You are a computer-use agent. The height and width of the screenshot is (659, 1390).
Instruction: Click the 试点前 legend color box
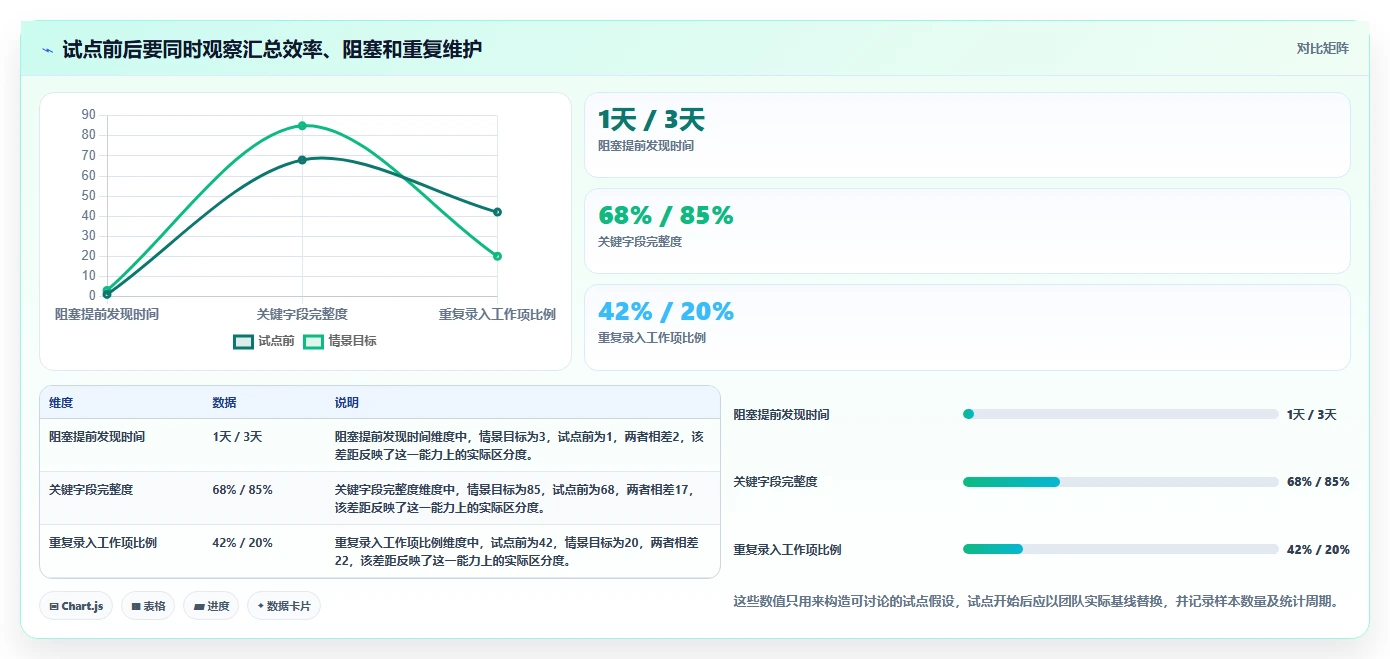click(x=243, y=341)
